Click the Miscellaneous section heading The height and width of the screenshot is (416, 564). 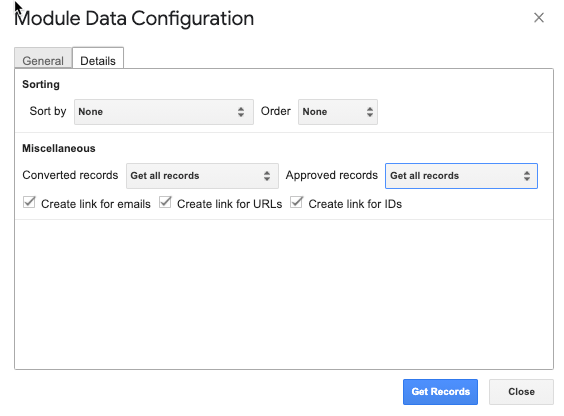coord(59,148)
